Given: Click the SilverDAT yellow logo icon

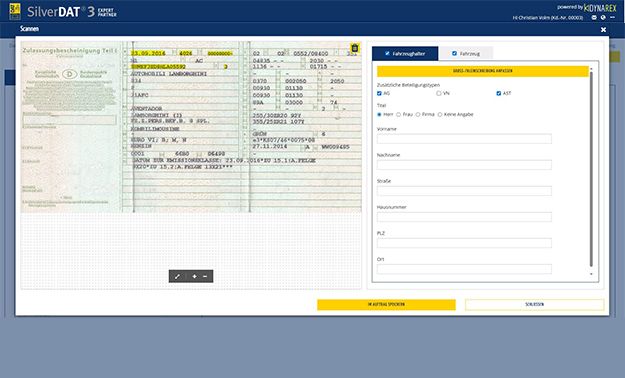Looking at the screenshot, I should coord(15,11).
